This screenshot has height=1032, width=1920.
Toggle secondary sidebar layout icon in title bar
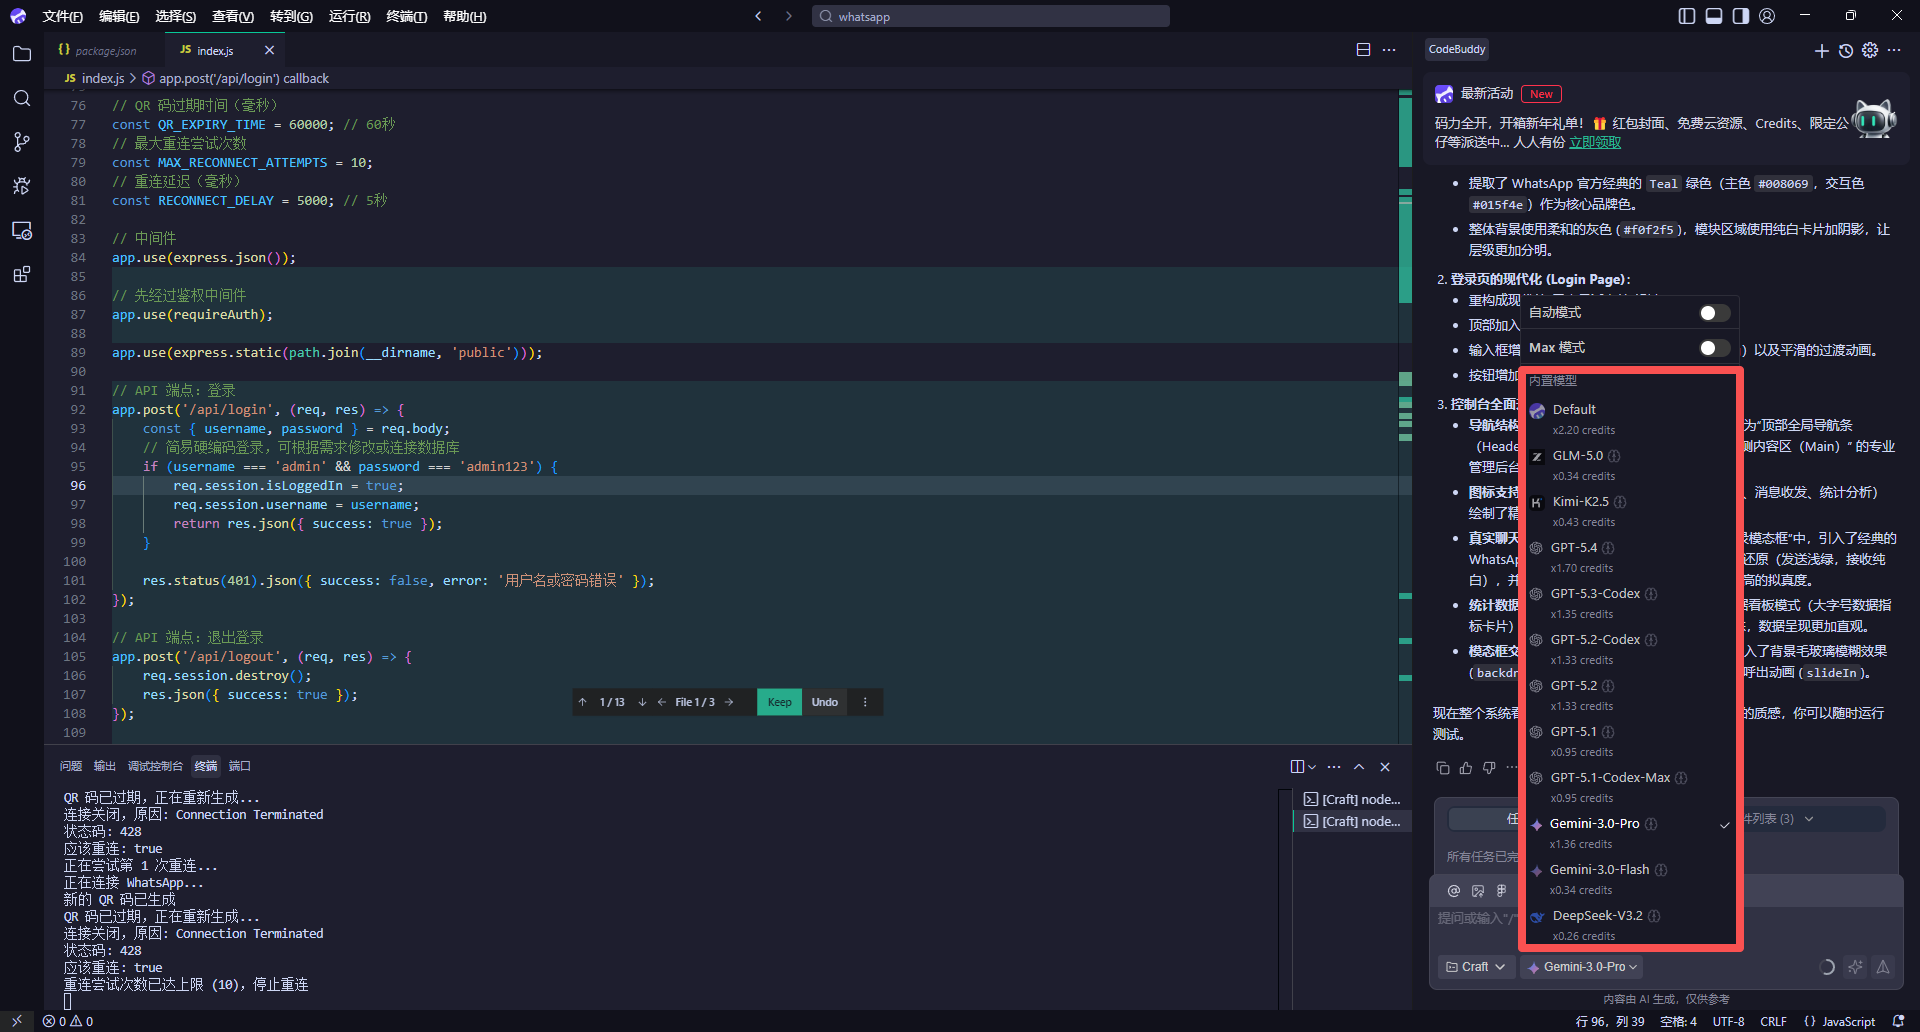coord(1741,16)
